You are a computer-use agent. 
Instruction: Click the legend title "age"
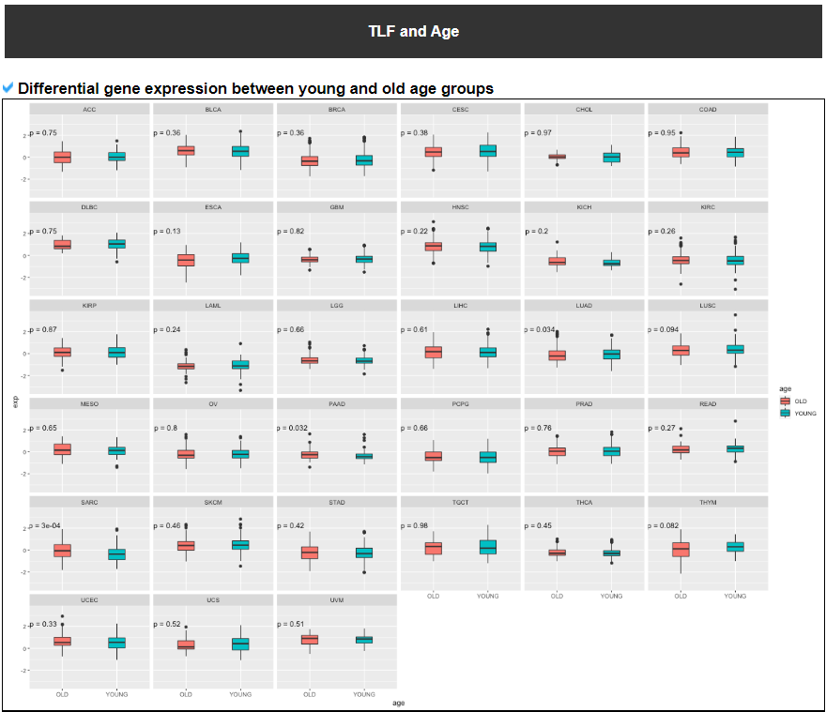(785, 389)
